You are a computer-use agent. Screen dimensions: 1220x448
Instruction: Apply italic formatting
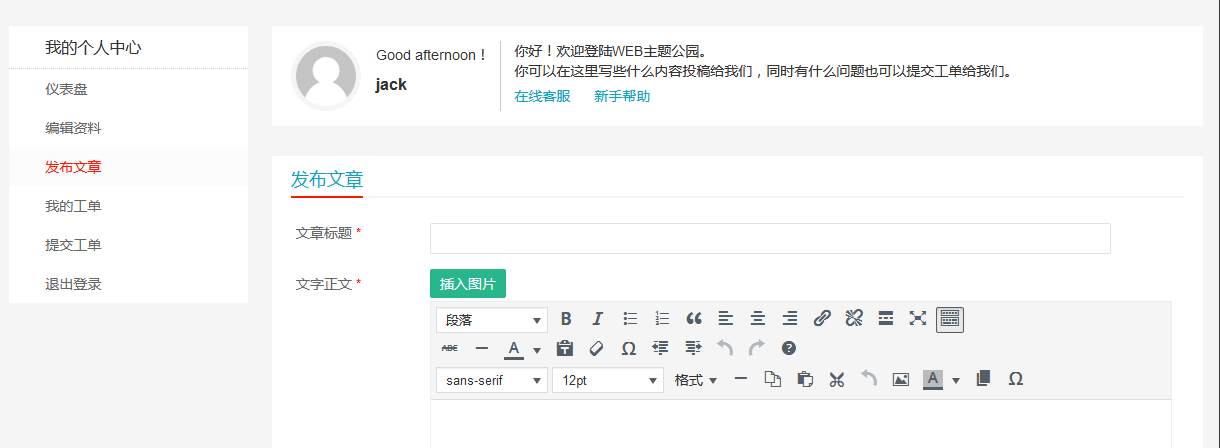(598, 319)
